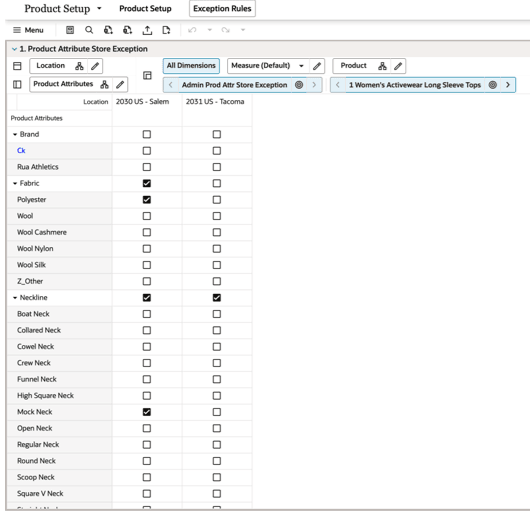
Task: Go to previous measure with left chevron
Action: pos(171,85)
